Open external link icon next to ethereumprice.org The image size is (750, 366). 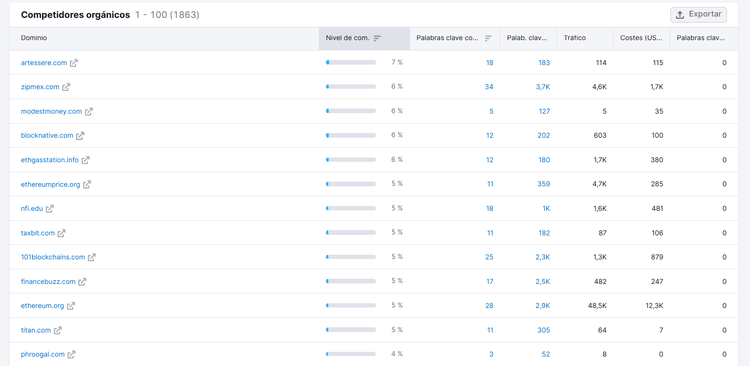(87, 184)
